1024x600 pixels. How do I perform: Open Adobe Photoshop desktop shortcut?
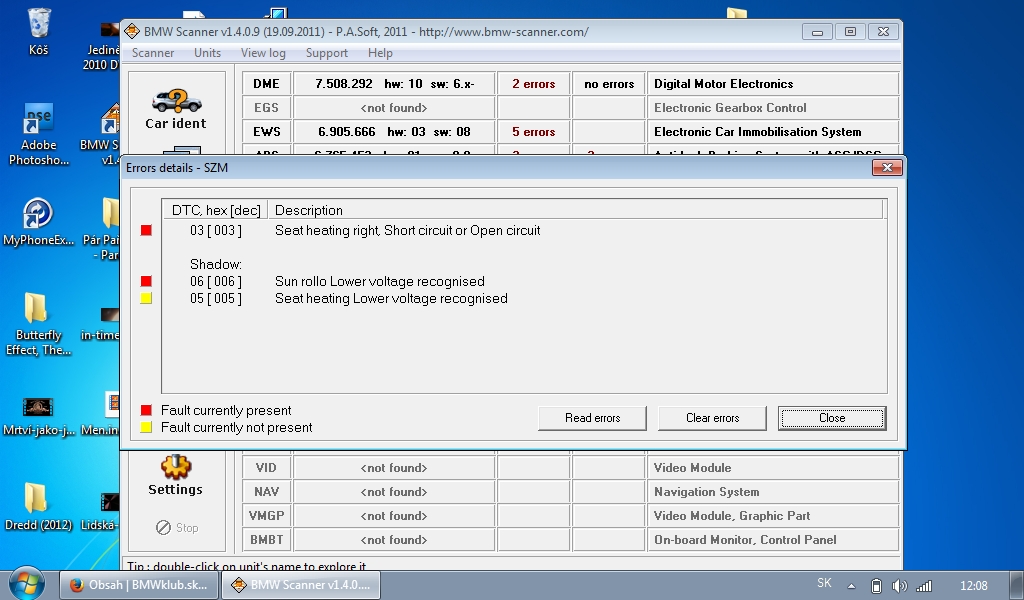pyautogui.click(x=38, y=120)
